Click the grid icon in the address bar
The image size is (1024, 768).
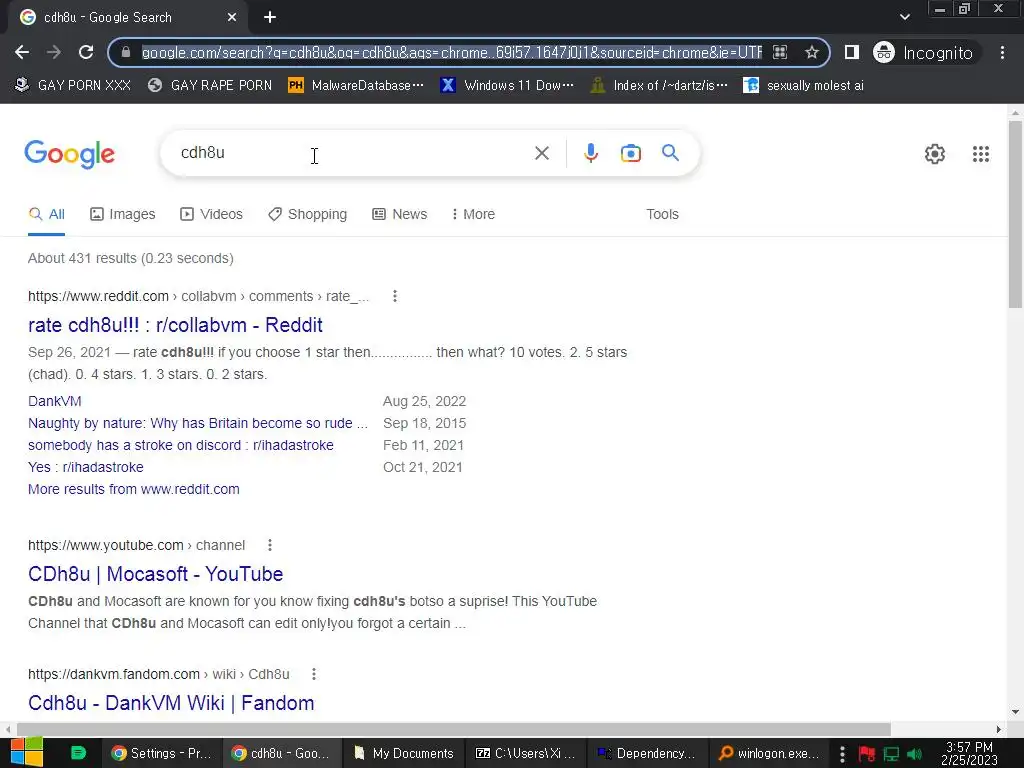pos(780,52)
